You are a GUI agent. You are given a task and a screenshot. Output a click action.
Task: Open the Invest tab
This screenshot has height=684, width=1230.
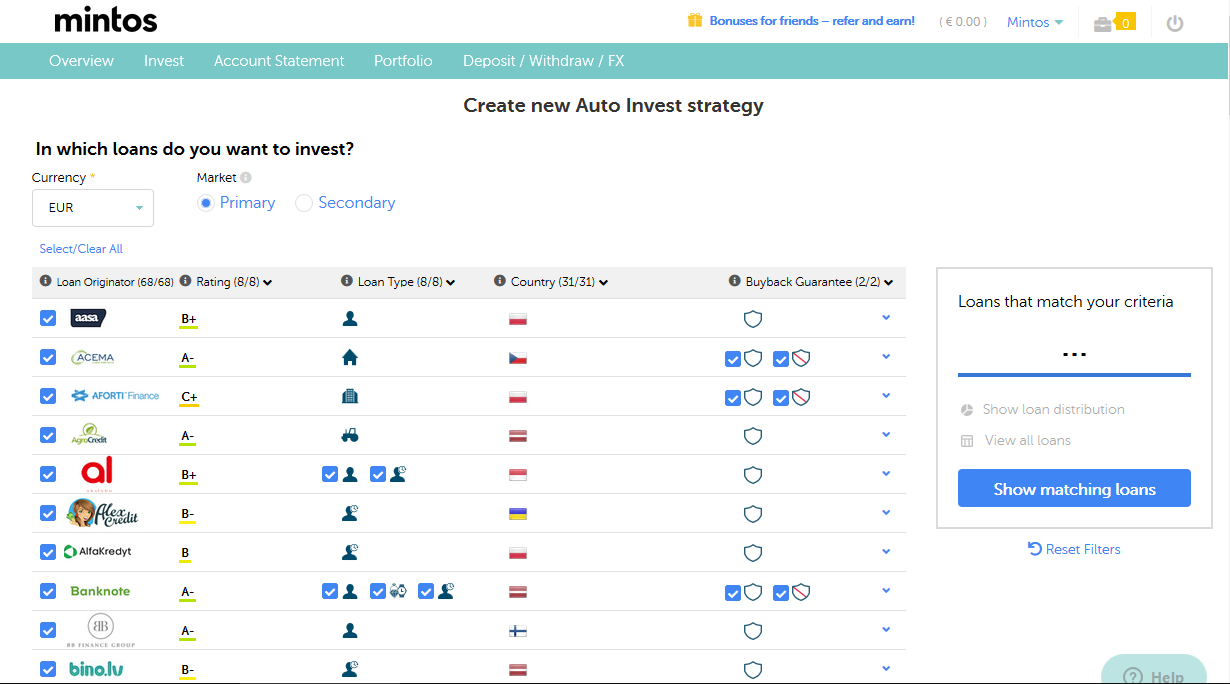pos(164,61)
